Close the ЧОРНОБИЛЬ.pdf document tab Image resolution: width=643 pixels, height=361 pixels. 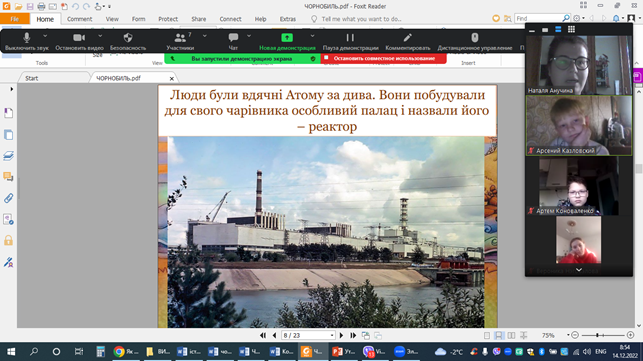click(x=172, y=78)
